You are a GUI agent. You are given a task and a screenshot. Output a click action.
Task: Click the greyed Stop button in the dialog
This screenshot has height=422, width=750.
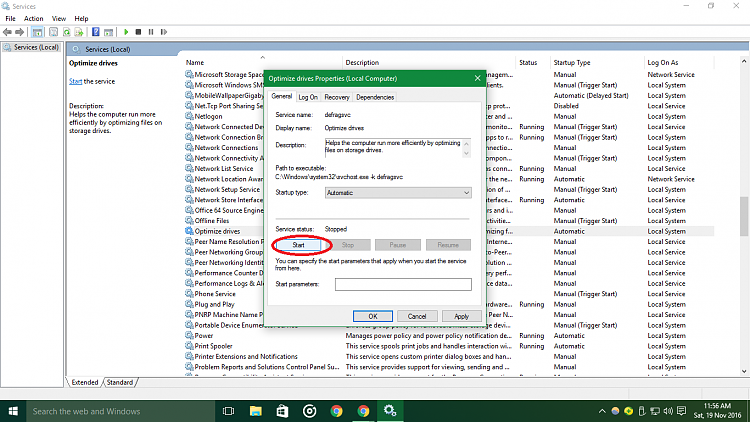coord(348,245)
